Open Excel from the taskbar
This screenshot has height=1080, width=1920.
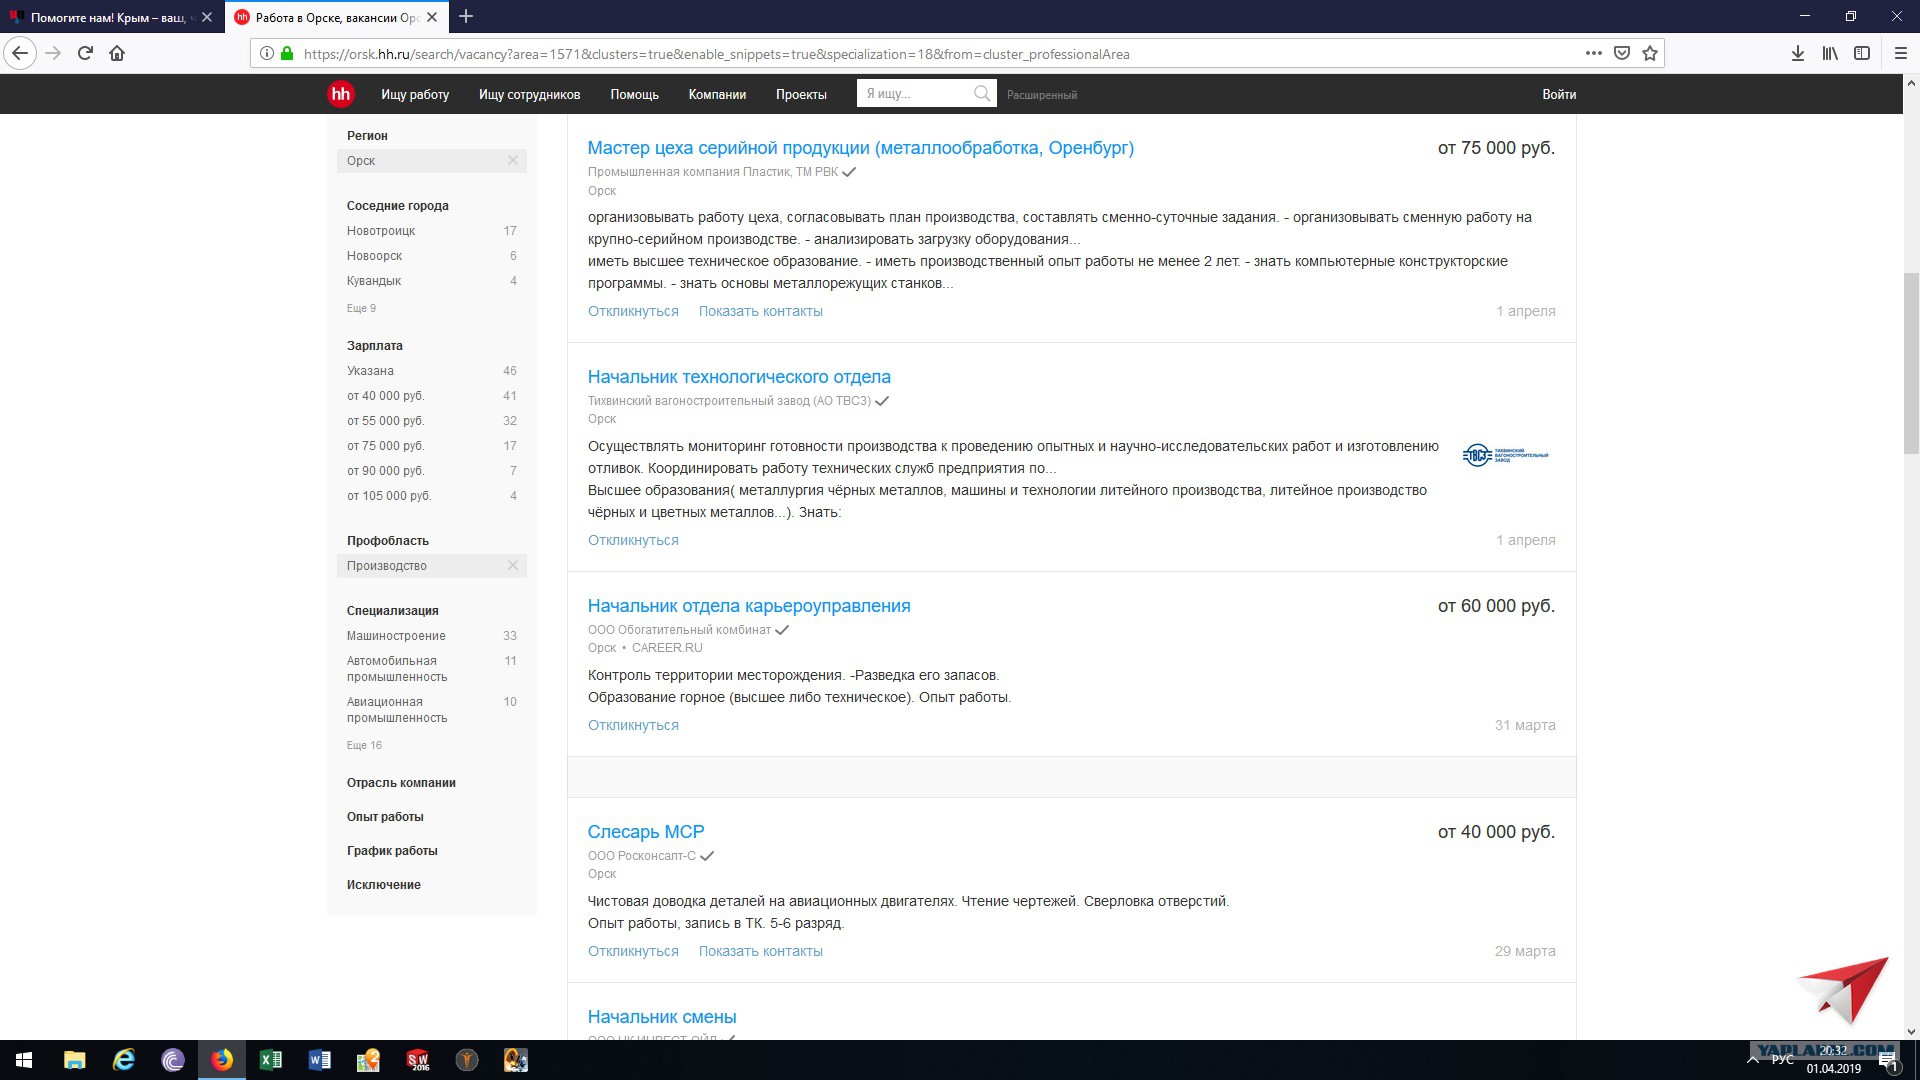click(x=270, y=1060)
